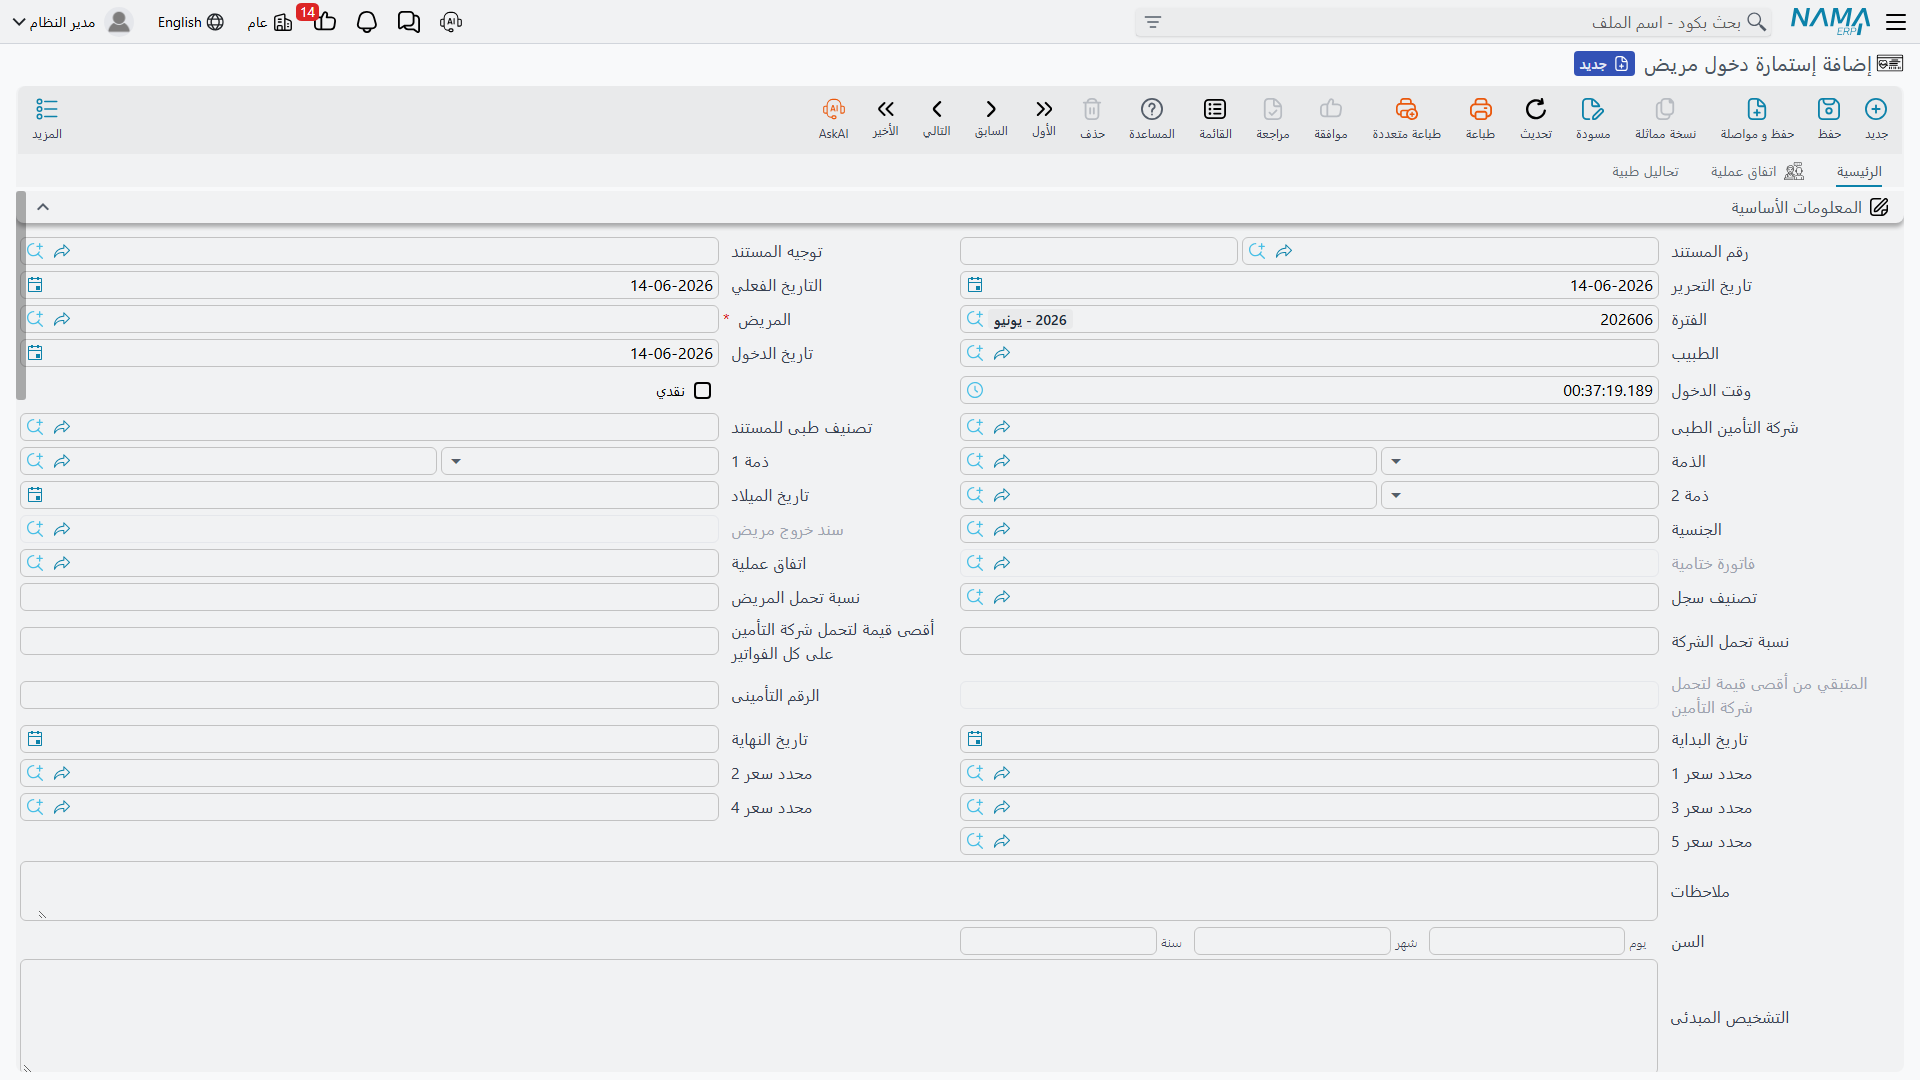Open the chat messages icon
Image resolution: width=1920 pixels, height=1080 pixels.
pyautogui.click(x=408, y=22)
